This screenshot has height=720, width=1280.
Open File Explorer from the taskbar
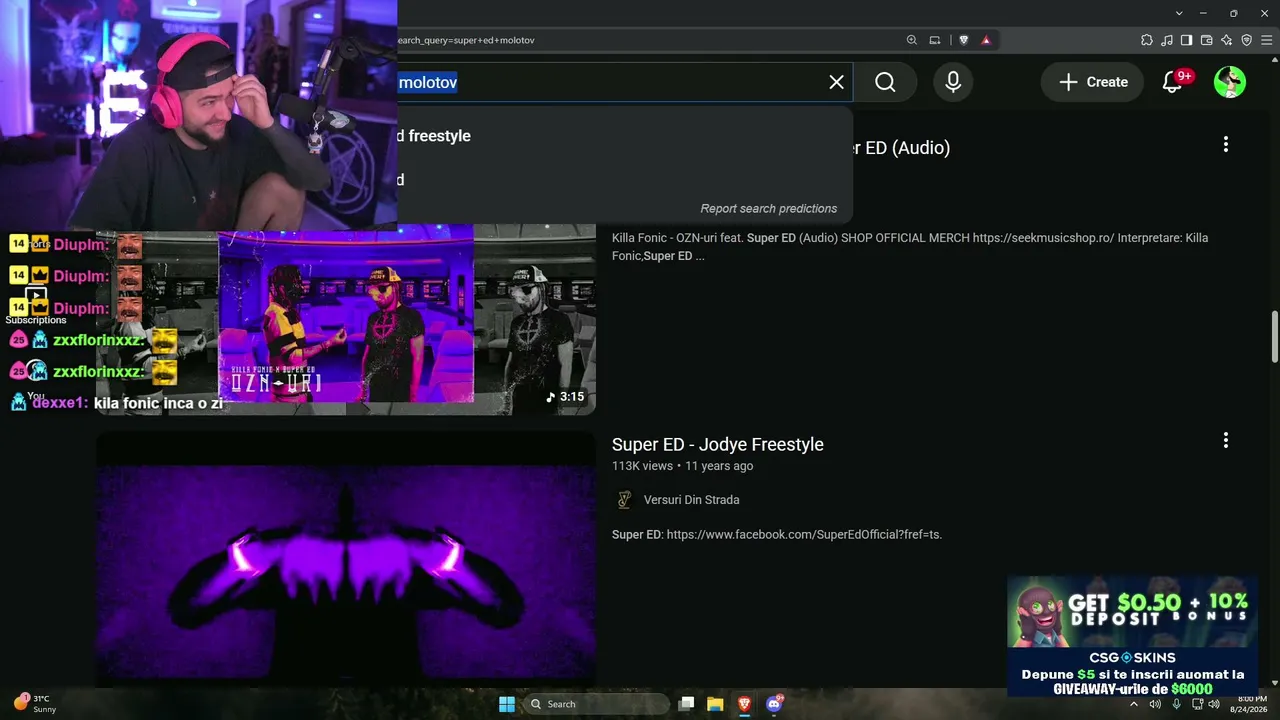(715, 704)
